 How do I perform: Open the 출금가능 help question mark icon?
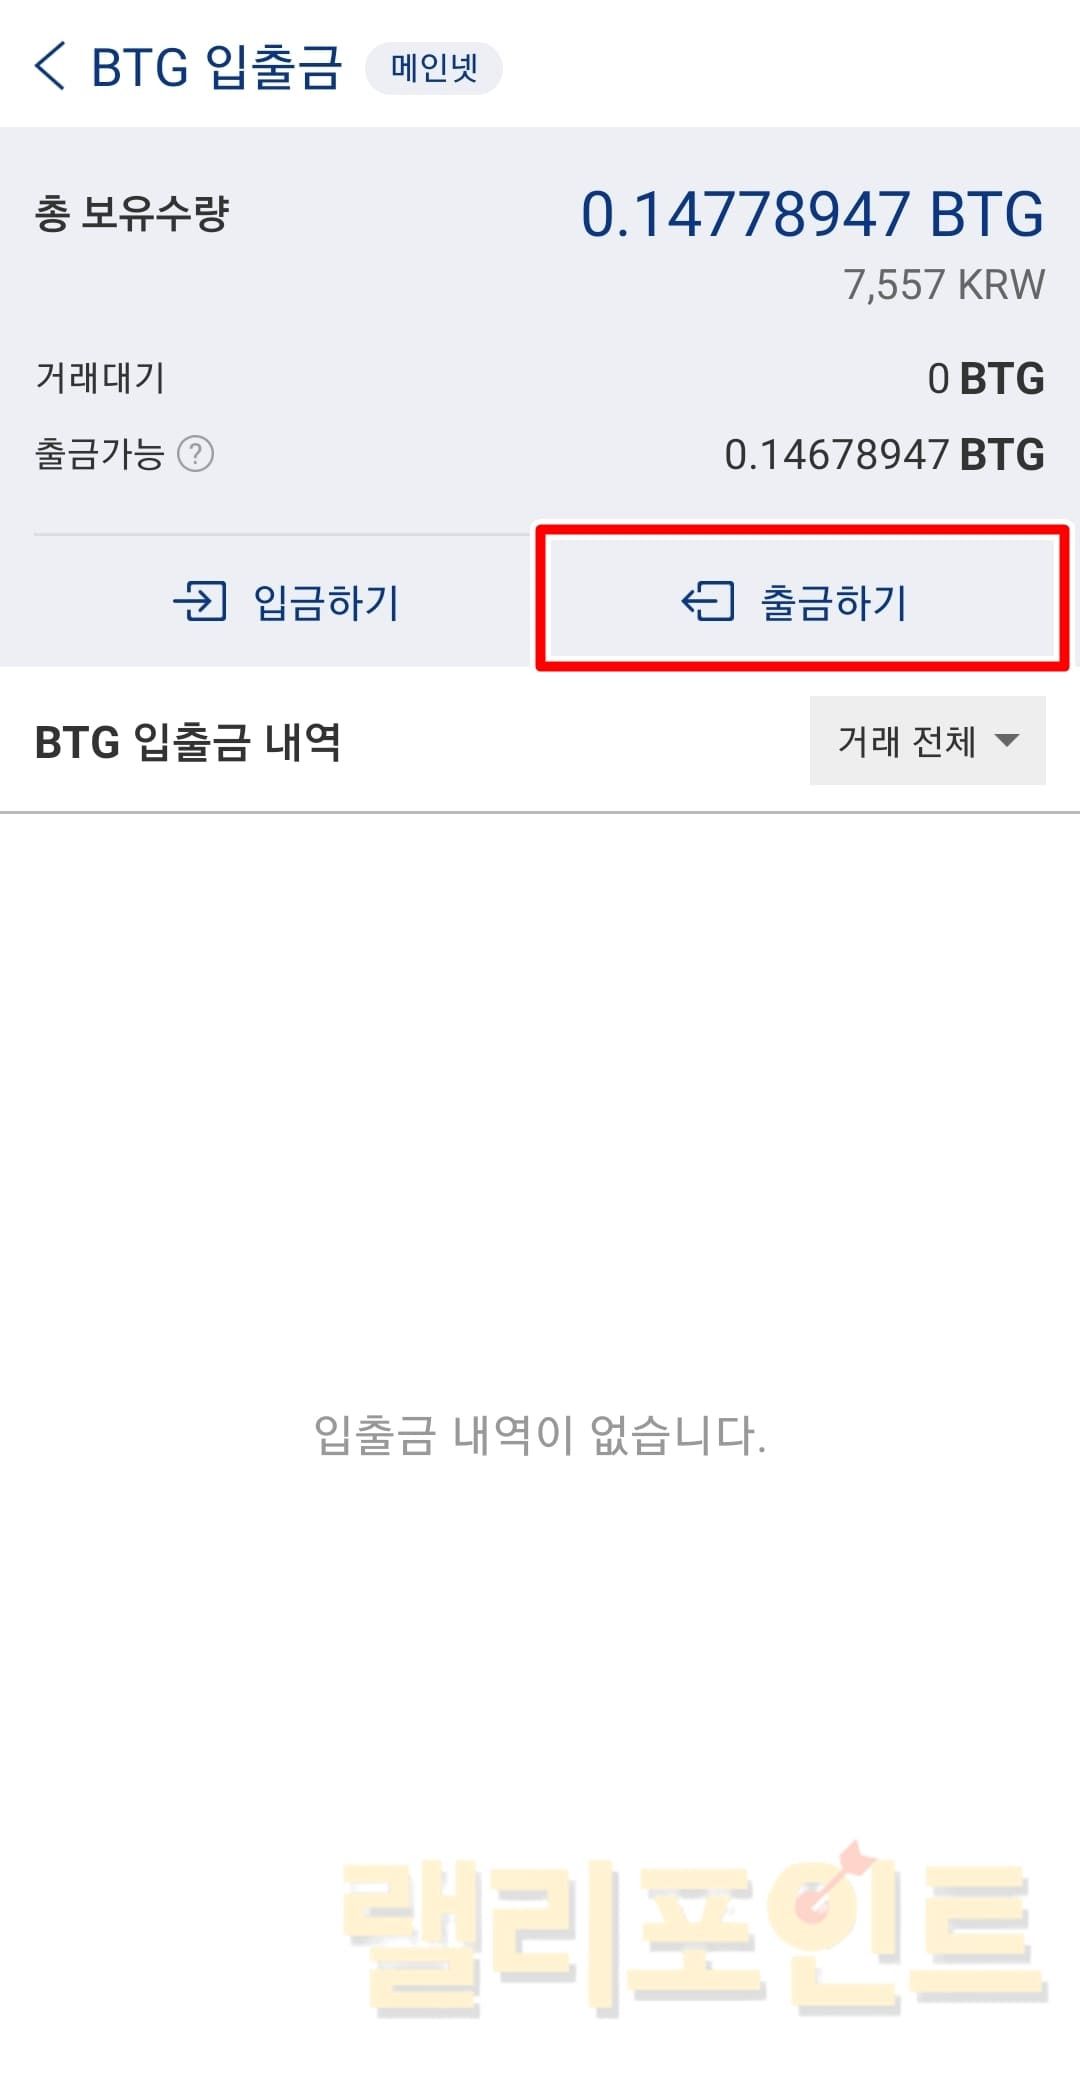click(x=195, y=454)
